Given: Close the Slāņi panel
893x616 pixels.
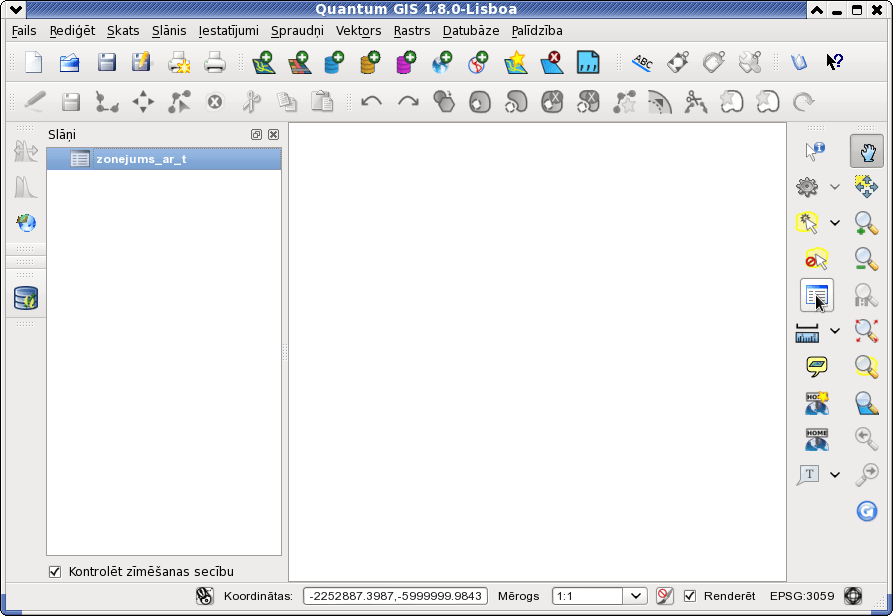Looking at the screenshot, I should 273,134.
